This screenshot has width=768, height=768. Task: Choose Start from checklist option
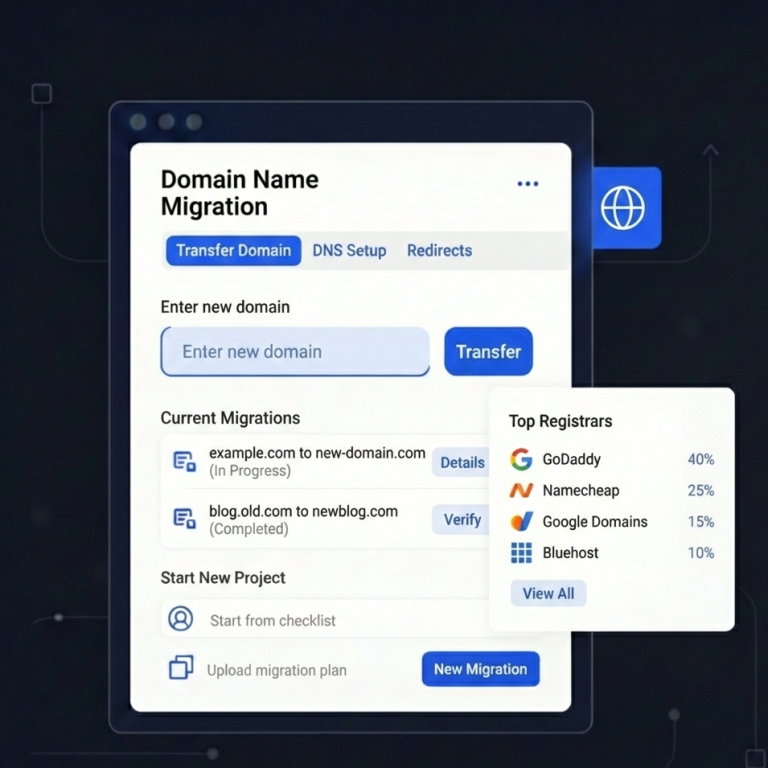(273, 620)
